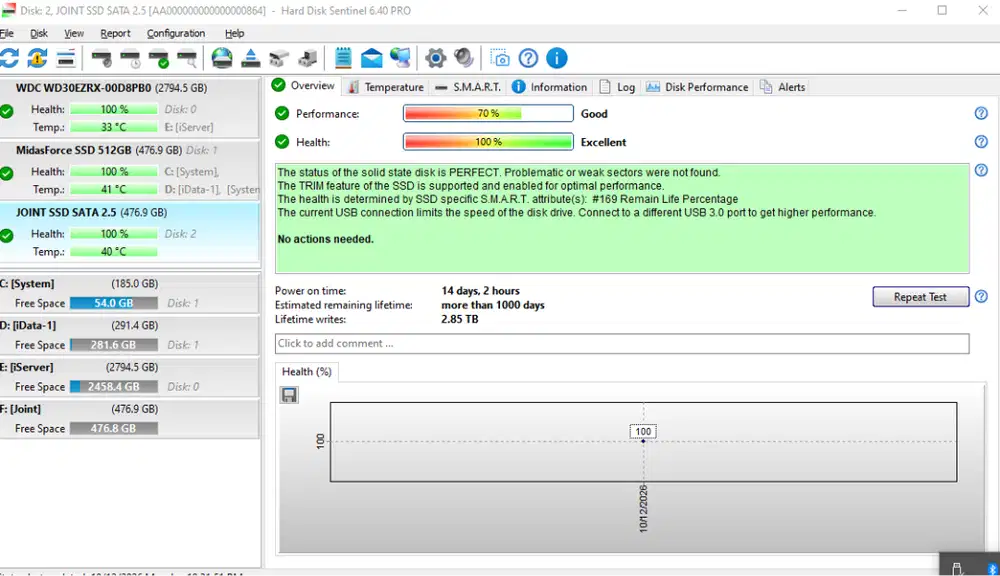Open the blue notepad report icon
Image resolution: width=1000 pixels, height=576 pixels.
click(343, 58)
